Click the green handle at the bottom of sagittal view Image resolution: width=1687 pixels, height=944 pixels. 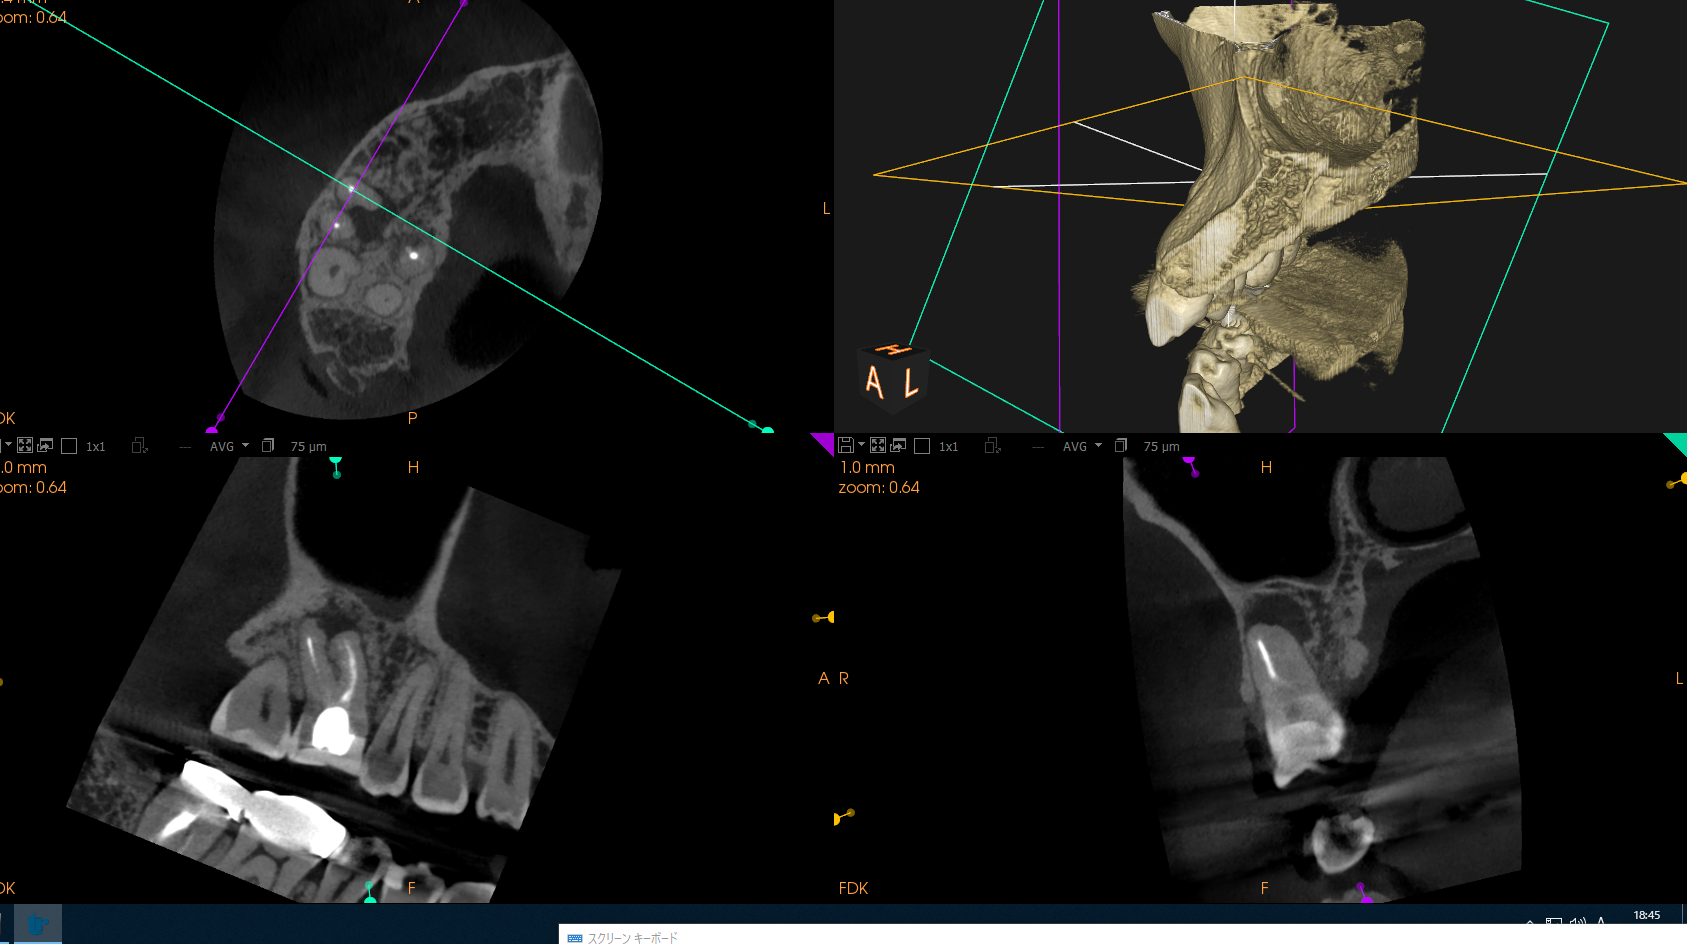(x=370, y=893)
